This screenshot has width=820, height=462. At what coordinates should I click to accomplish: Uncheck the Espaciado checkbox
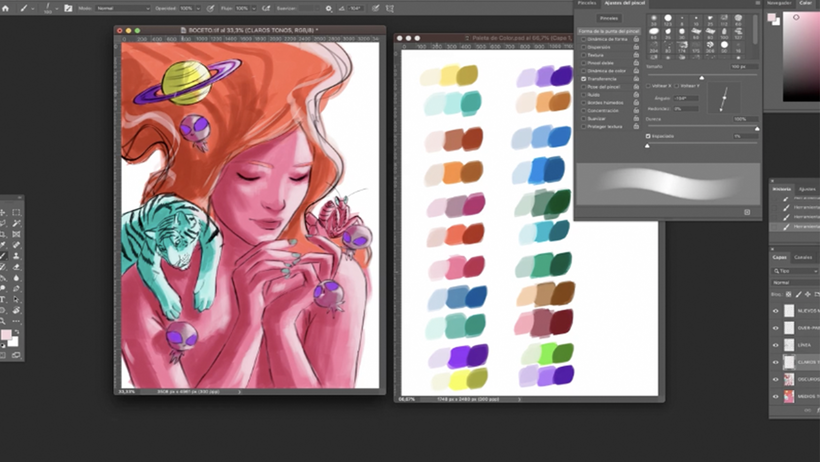[648, 136]
